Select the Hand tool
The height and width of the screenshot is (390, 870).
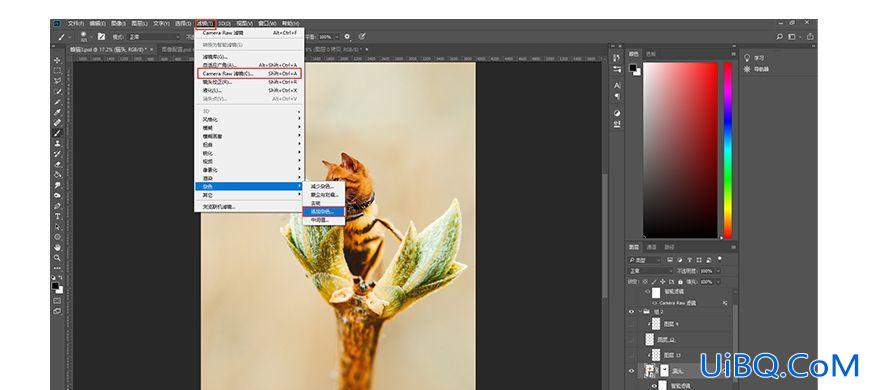pos(57,247)
